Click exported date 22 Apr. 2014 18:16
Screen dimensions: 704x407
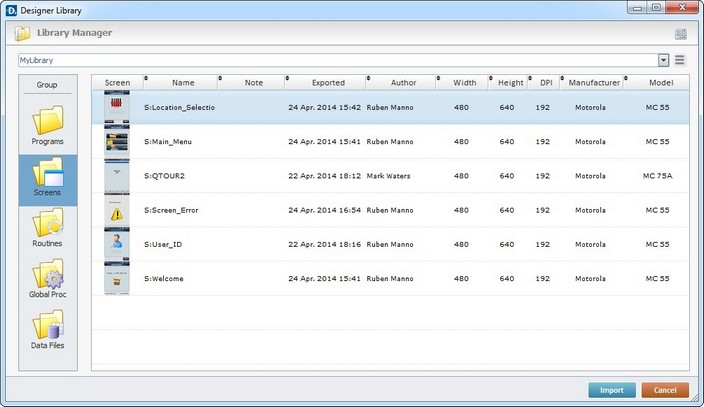pyautogui.click(x=324, y=244)
